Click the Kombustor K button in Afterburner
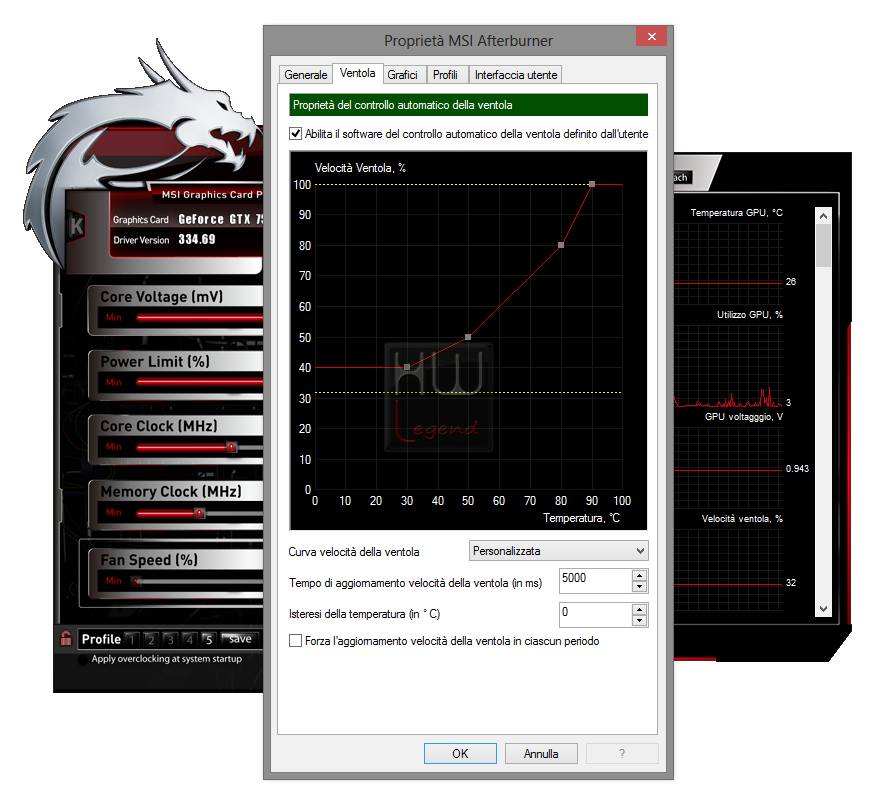Viewport: 878px width, 794px height. (x=77, y=226)
